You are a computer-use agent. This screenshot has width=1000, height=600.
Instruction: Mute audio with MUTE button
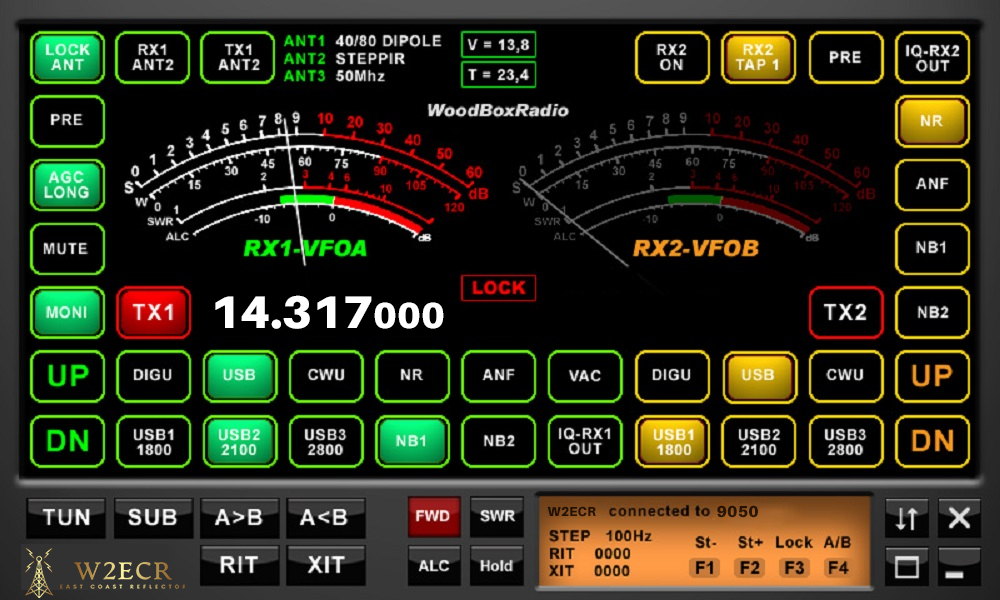click(x=67, y=249)
